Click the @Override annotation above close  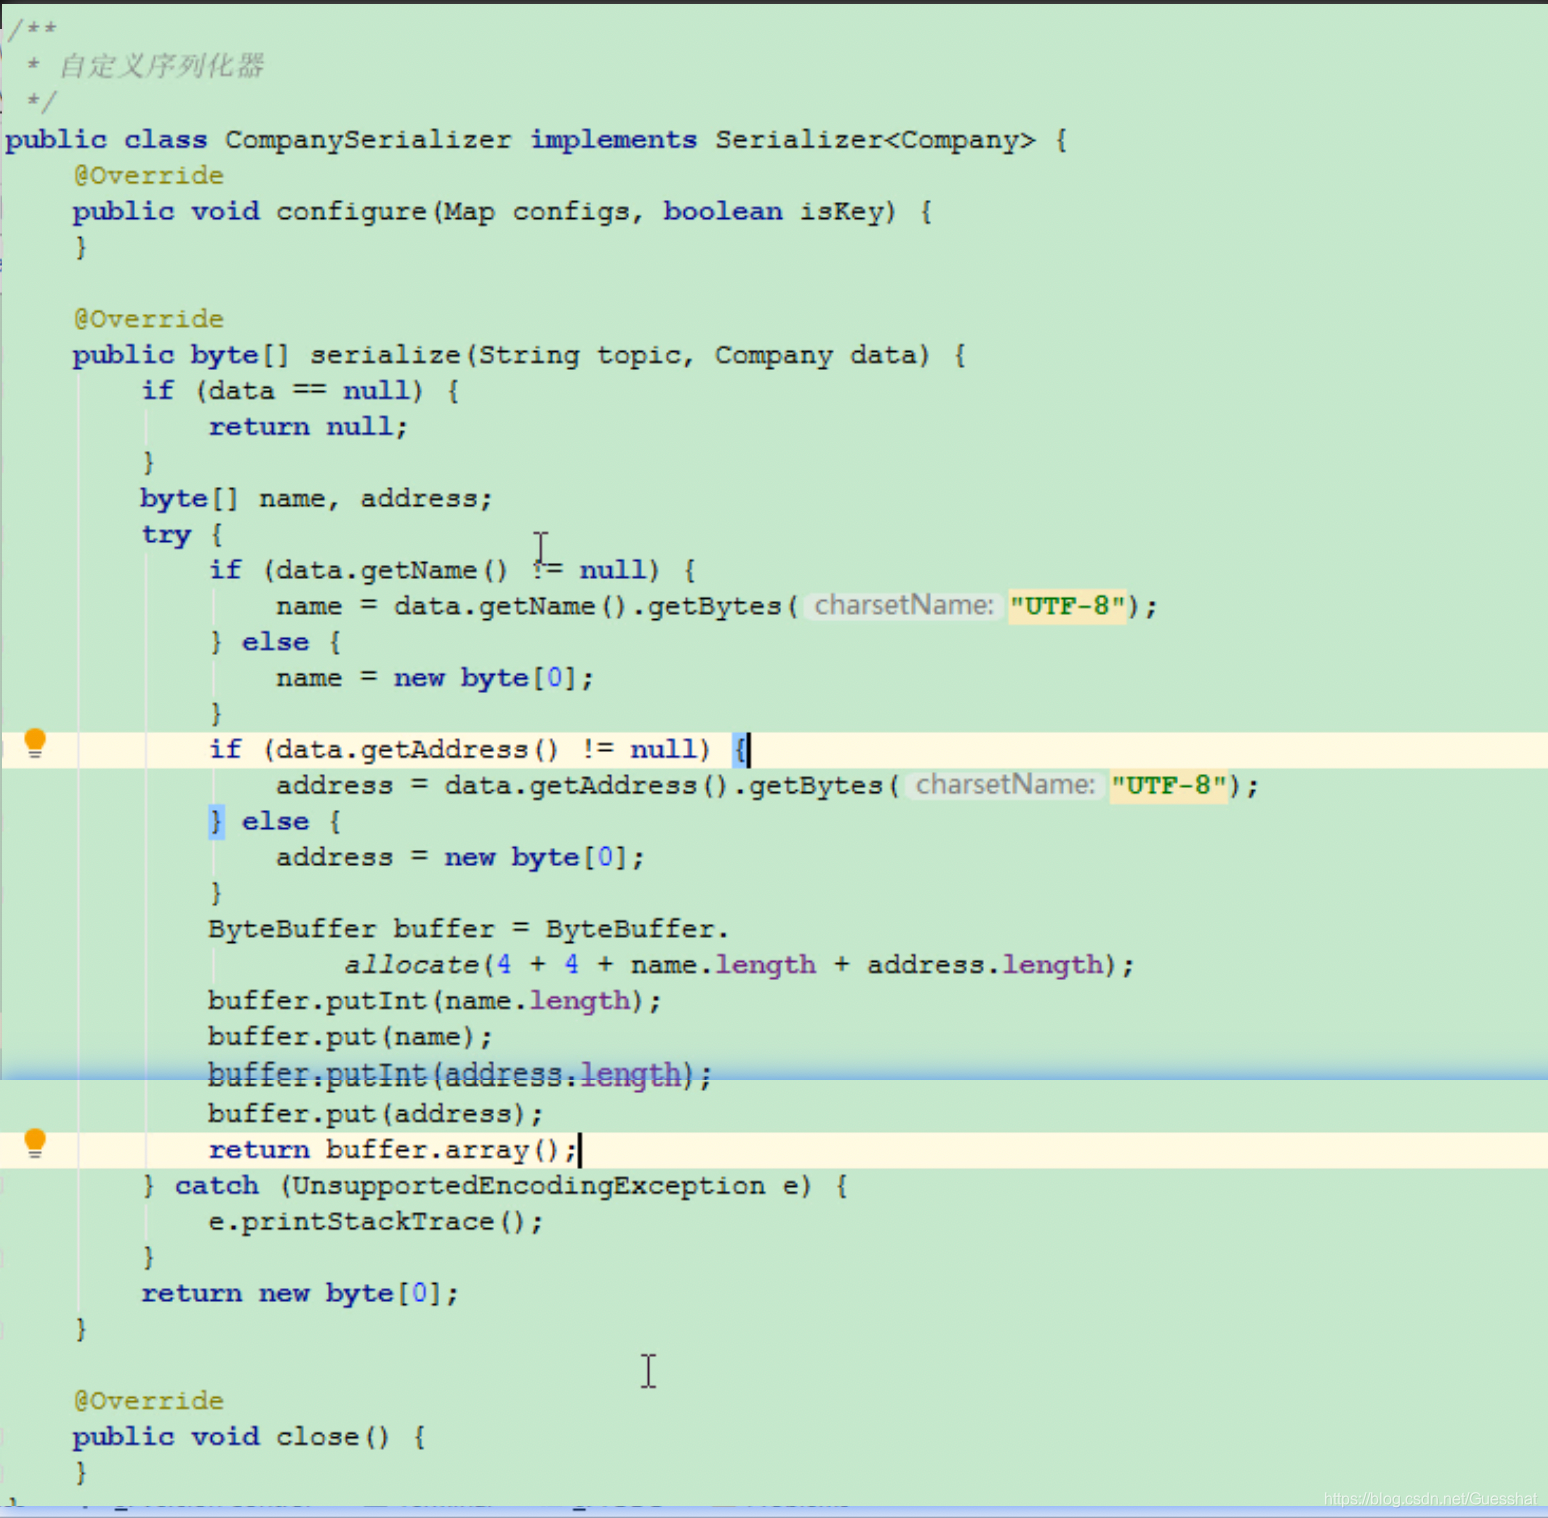[x=149, y=1400]
